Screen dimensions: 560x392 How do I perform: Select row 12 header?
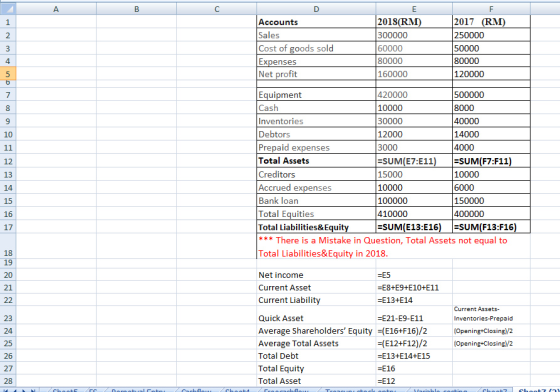pos(8,161)
